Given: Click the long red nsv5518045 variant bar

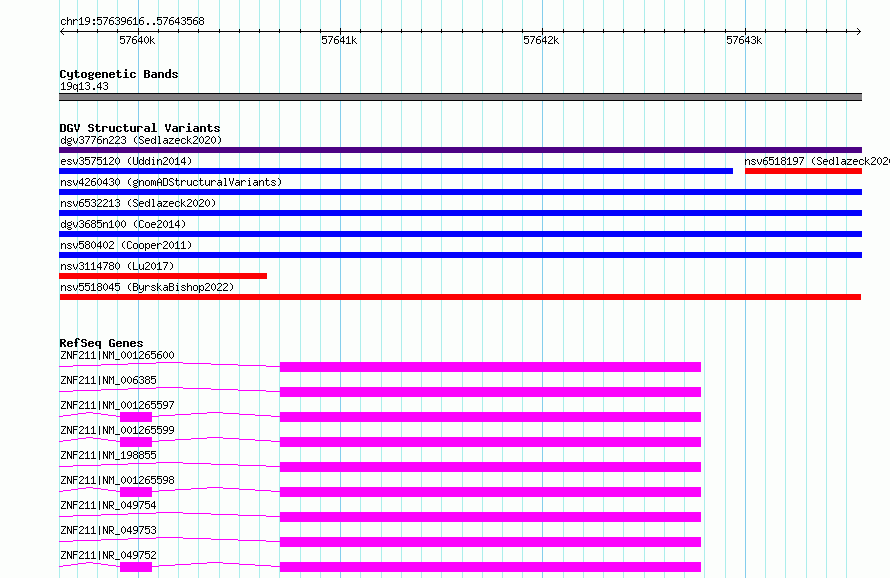Looking at the screenshot, I should pyautogui.click(x=460, y=297).
